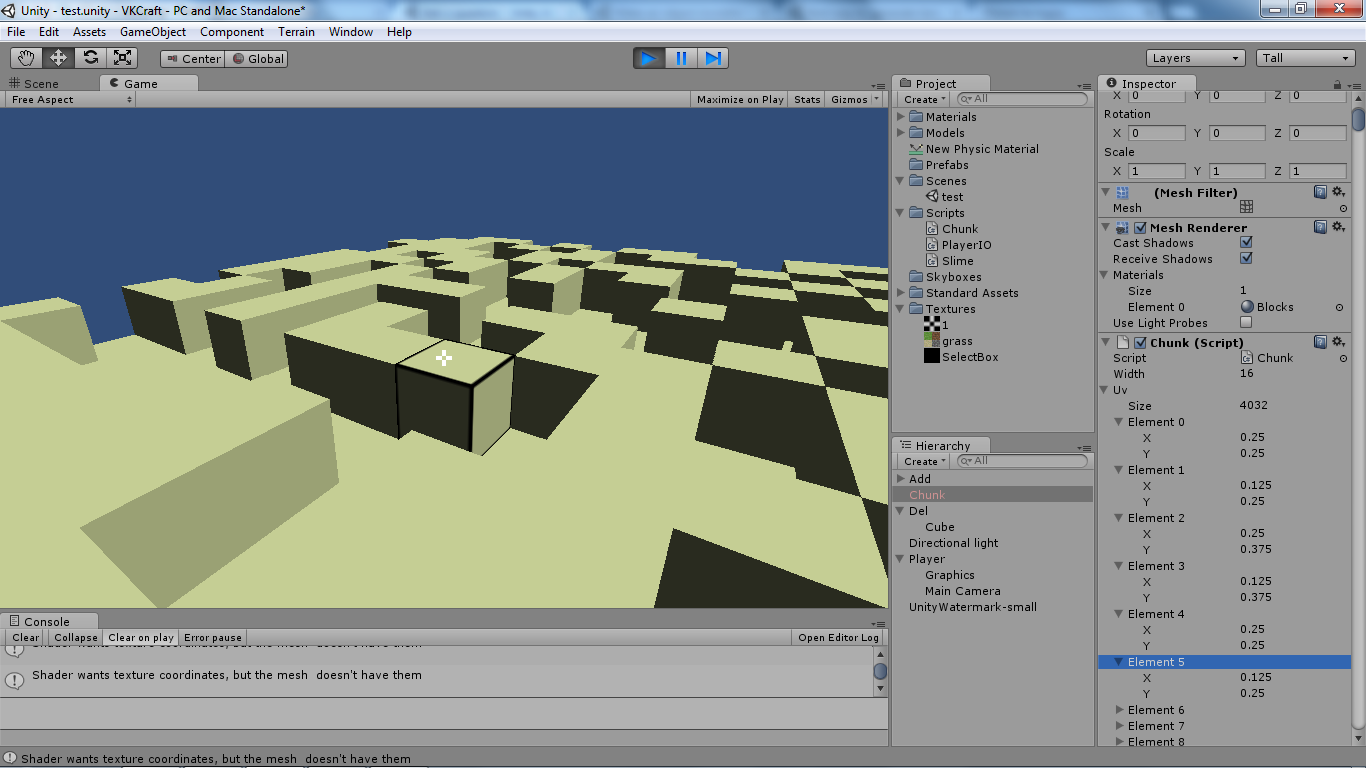Toggle the Cast Shadows checkbox
This screenshot has height=768, width=1366.
(x=1246, y=242)
